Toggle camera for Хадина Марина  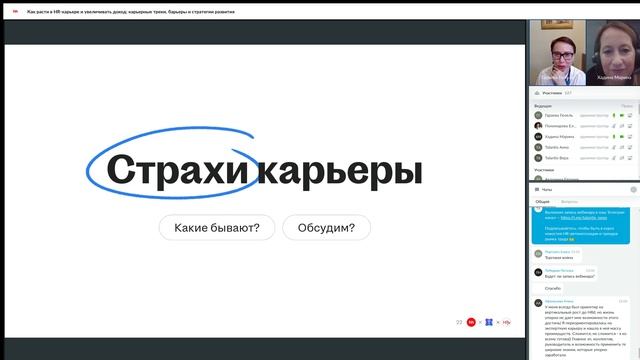(x=622, y=137)
